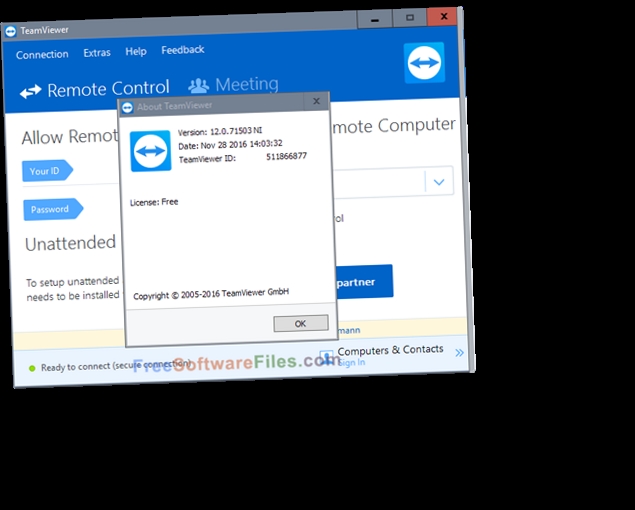The height and width of the screenshot is (510, 635).
Task: Click the About dialog title icon
Action: (128, 108)
